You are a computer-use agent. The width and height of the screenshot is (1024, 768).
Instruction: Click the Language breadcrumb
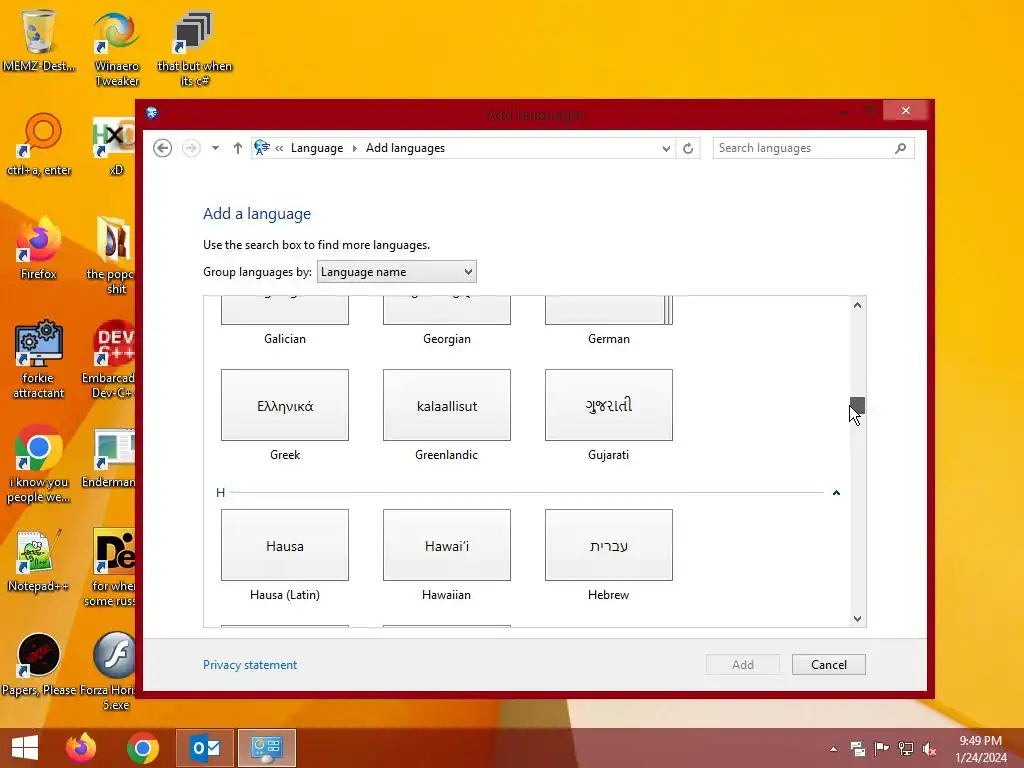click(x=317, y=148)
